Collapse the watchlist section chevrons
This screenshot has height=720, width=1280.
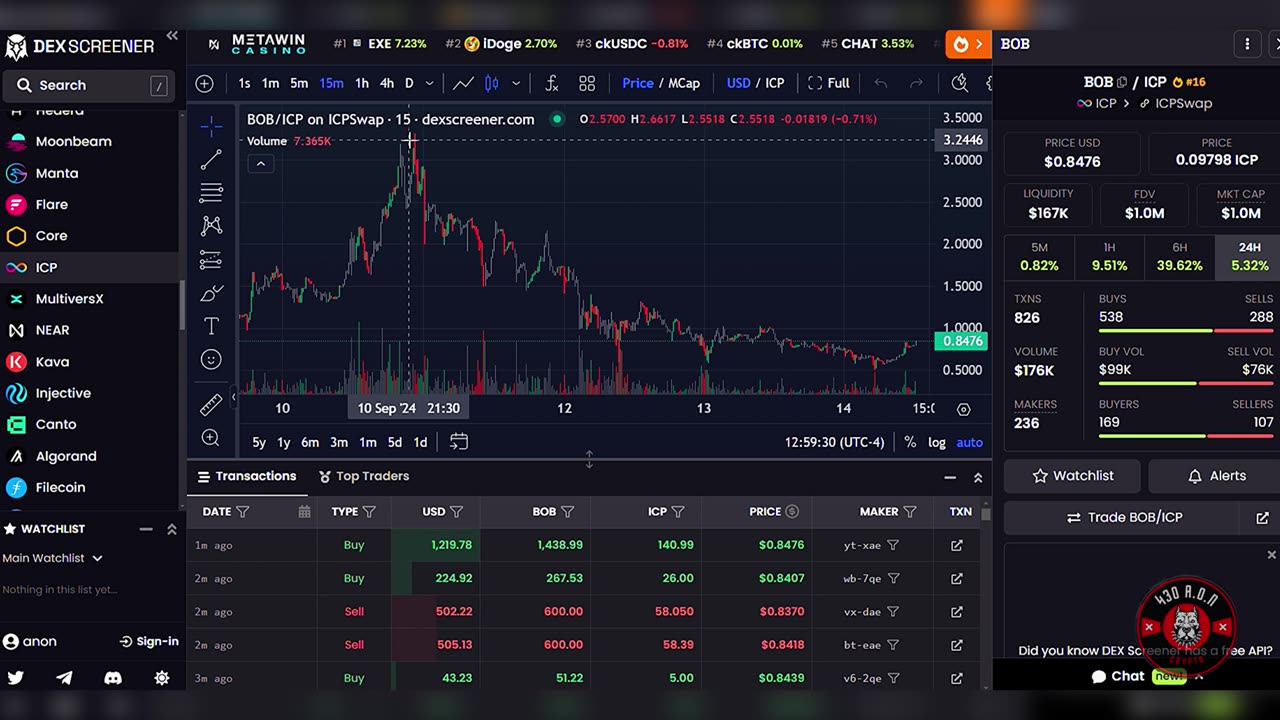tap(171, 529)
